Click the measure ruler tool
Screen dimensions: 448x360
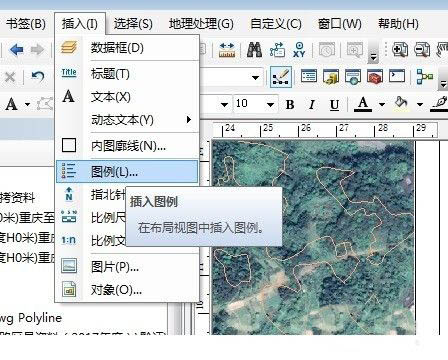click(x=227, y=50)
